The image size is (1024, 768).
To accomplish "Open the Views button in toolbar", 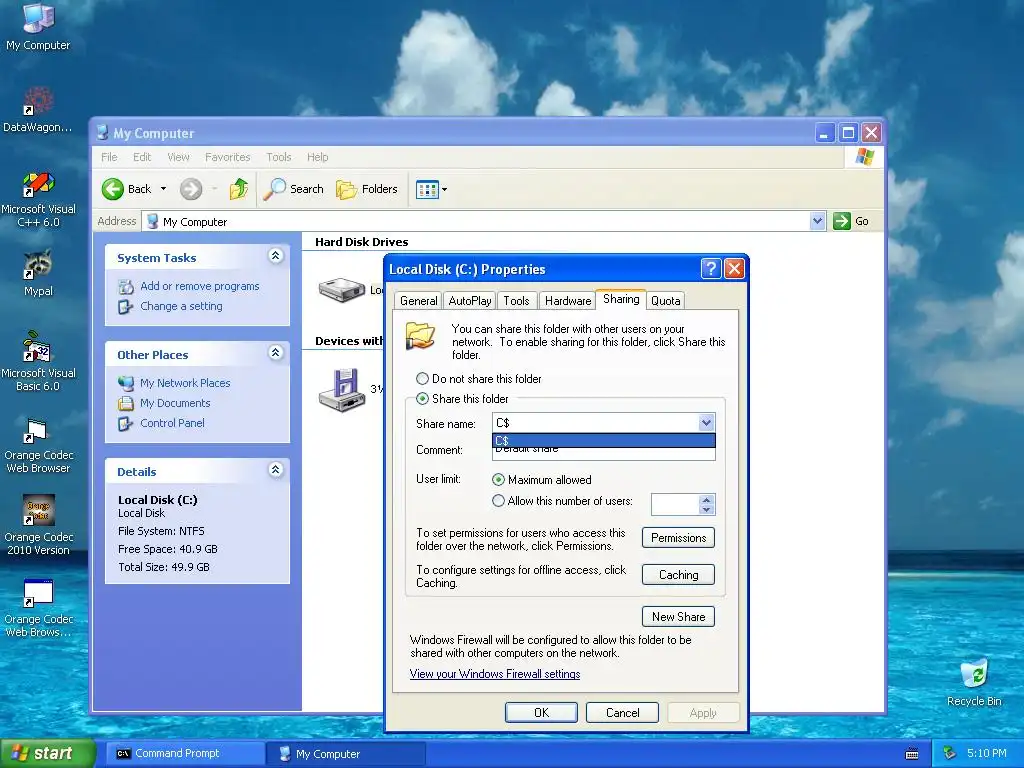I will [x=427, y=189].
